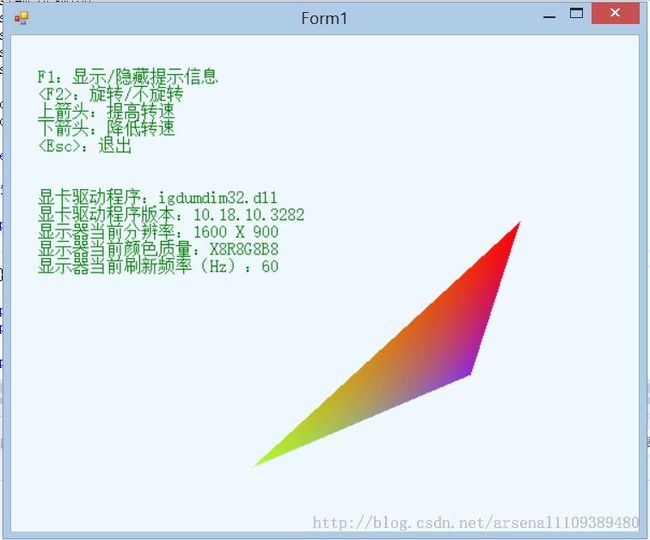Click the Form1 title text
Image resolution: width=650 pixels, height=540 pixels.
click(324, 19)
